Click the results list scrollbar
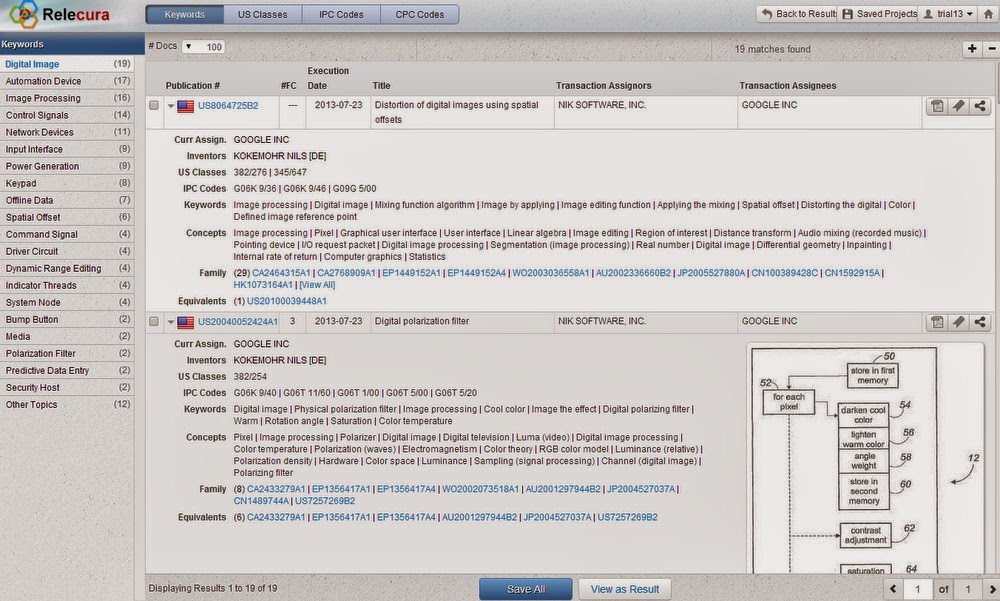 tap(997, 83)
